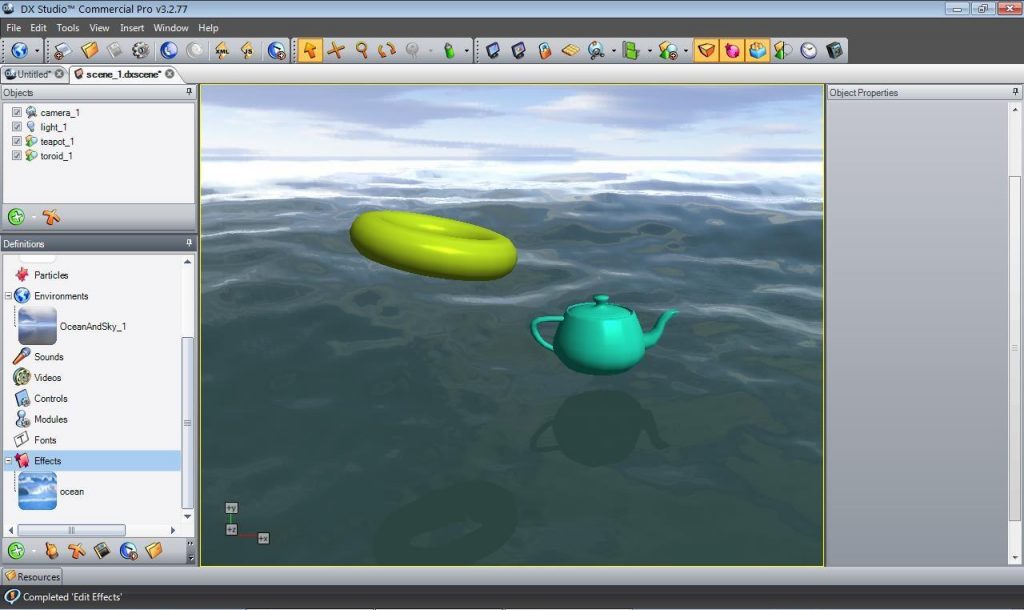Insert a box primitive from the toolbar
This screenshot has height=610, width=1024.
click(x=706, y=48)
